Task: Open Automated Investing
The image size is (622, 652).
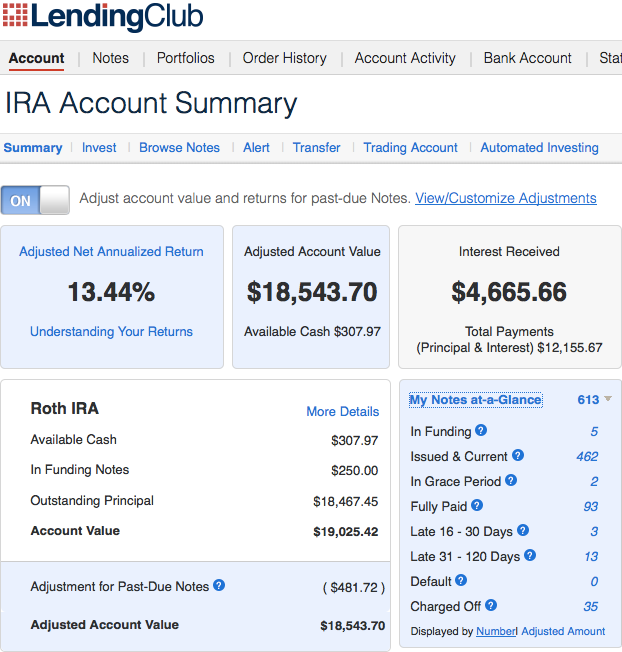Action: pos(540,148)
